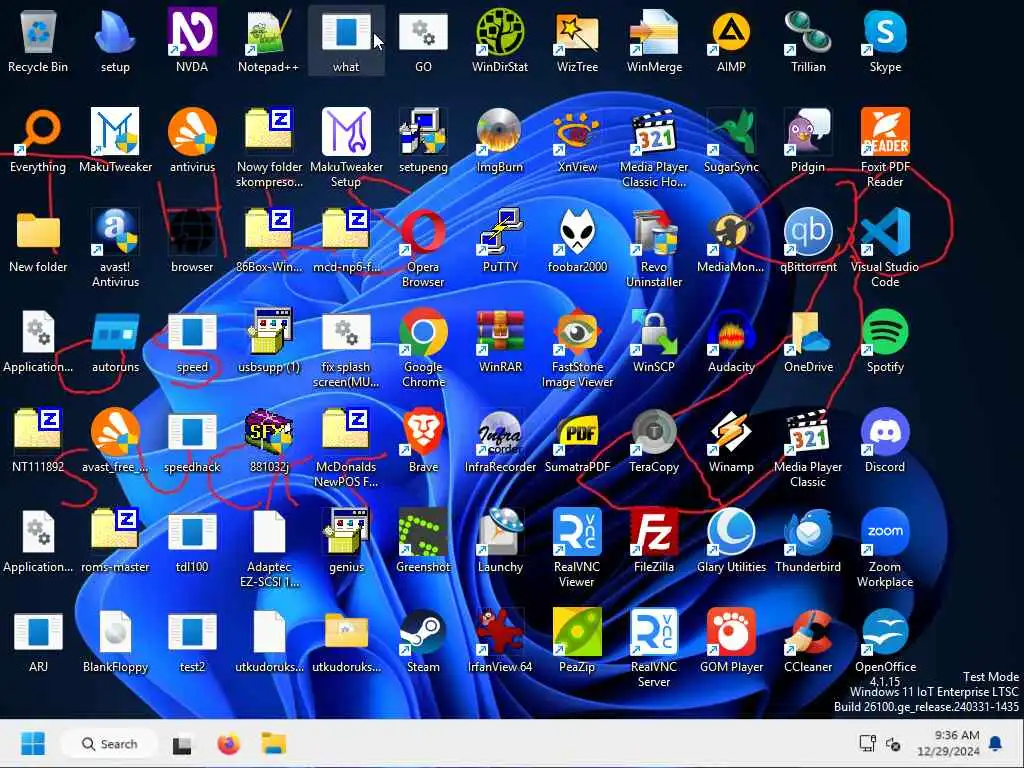Viewport: 1024px width, 768px height.
Task: Click the autoruns desktop icon
Action: coord(116,332)
